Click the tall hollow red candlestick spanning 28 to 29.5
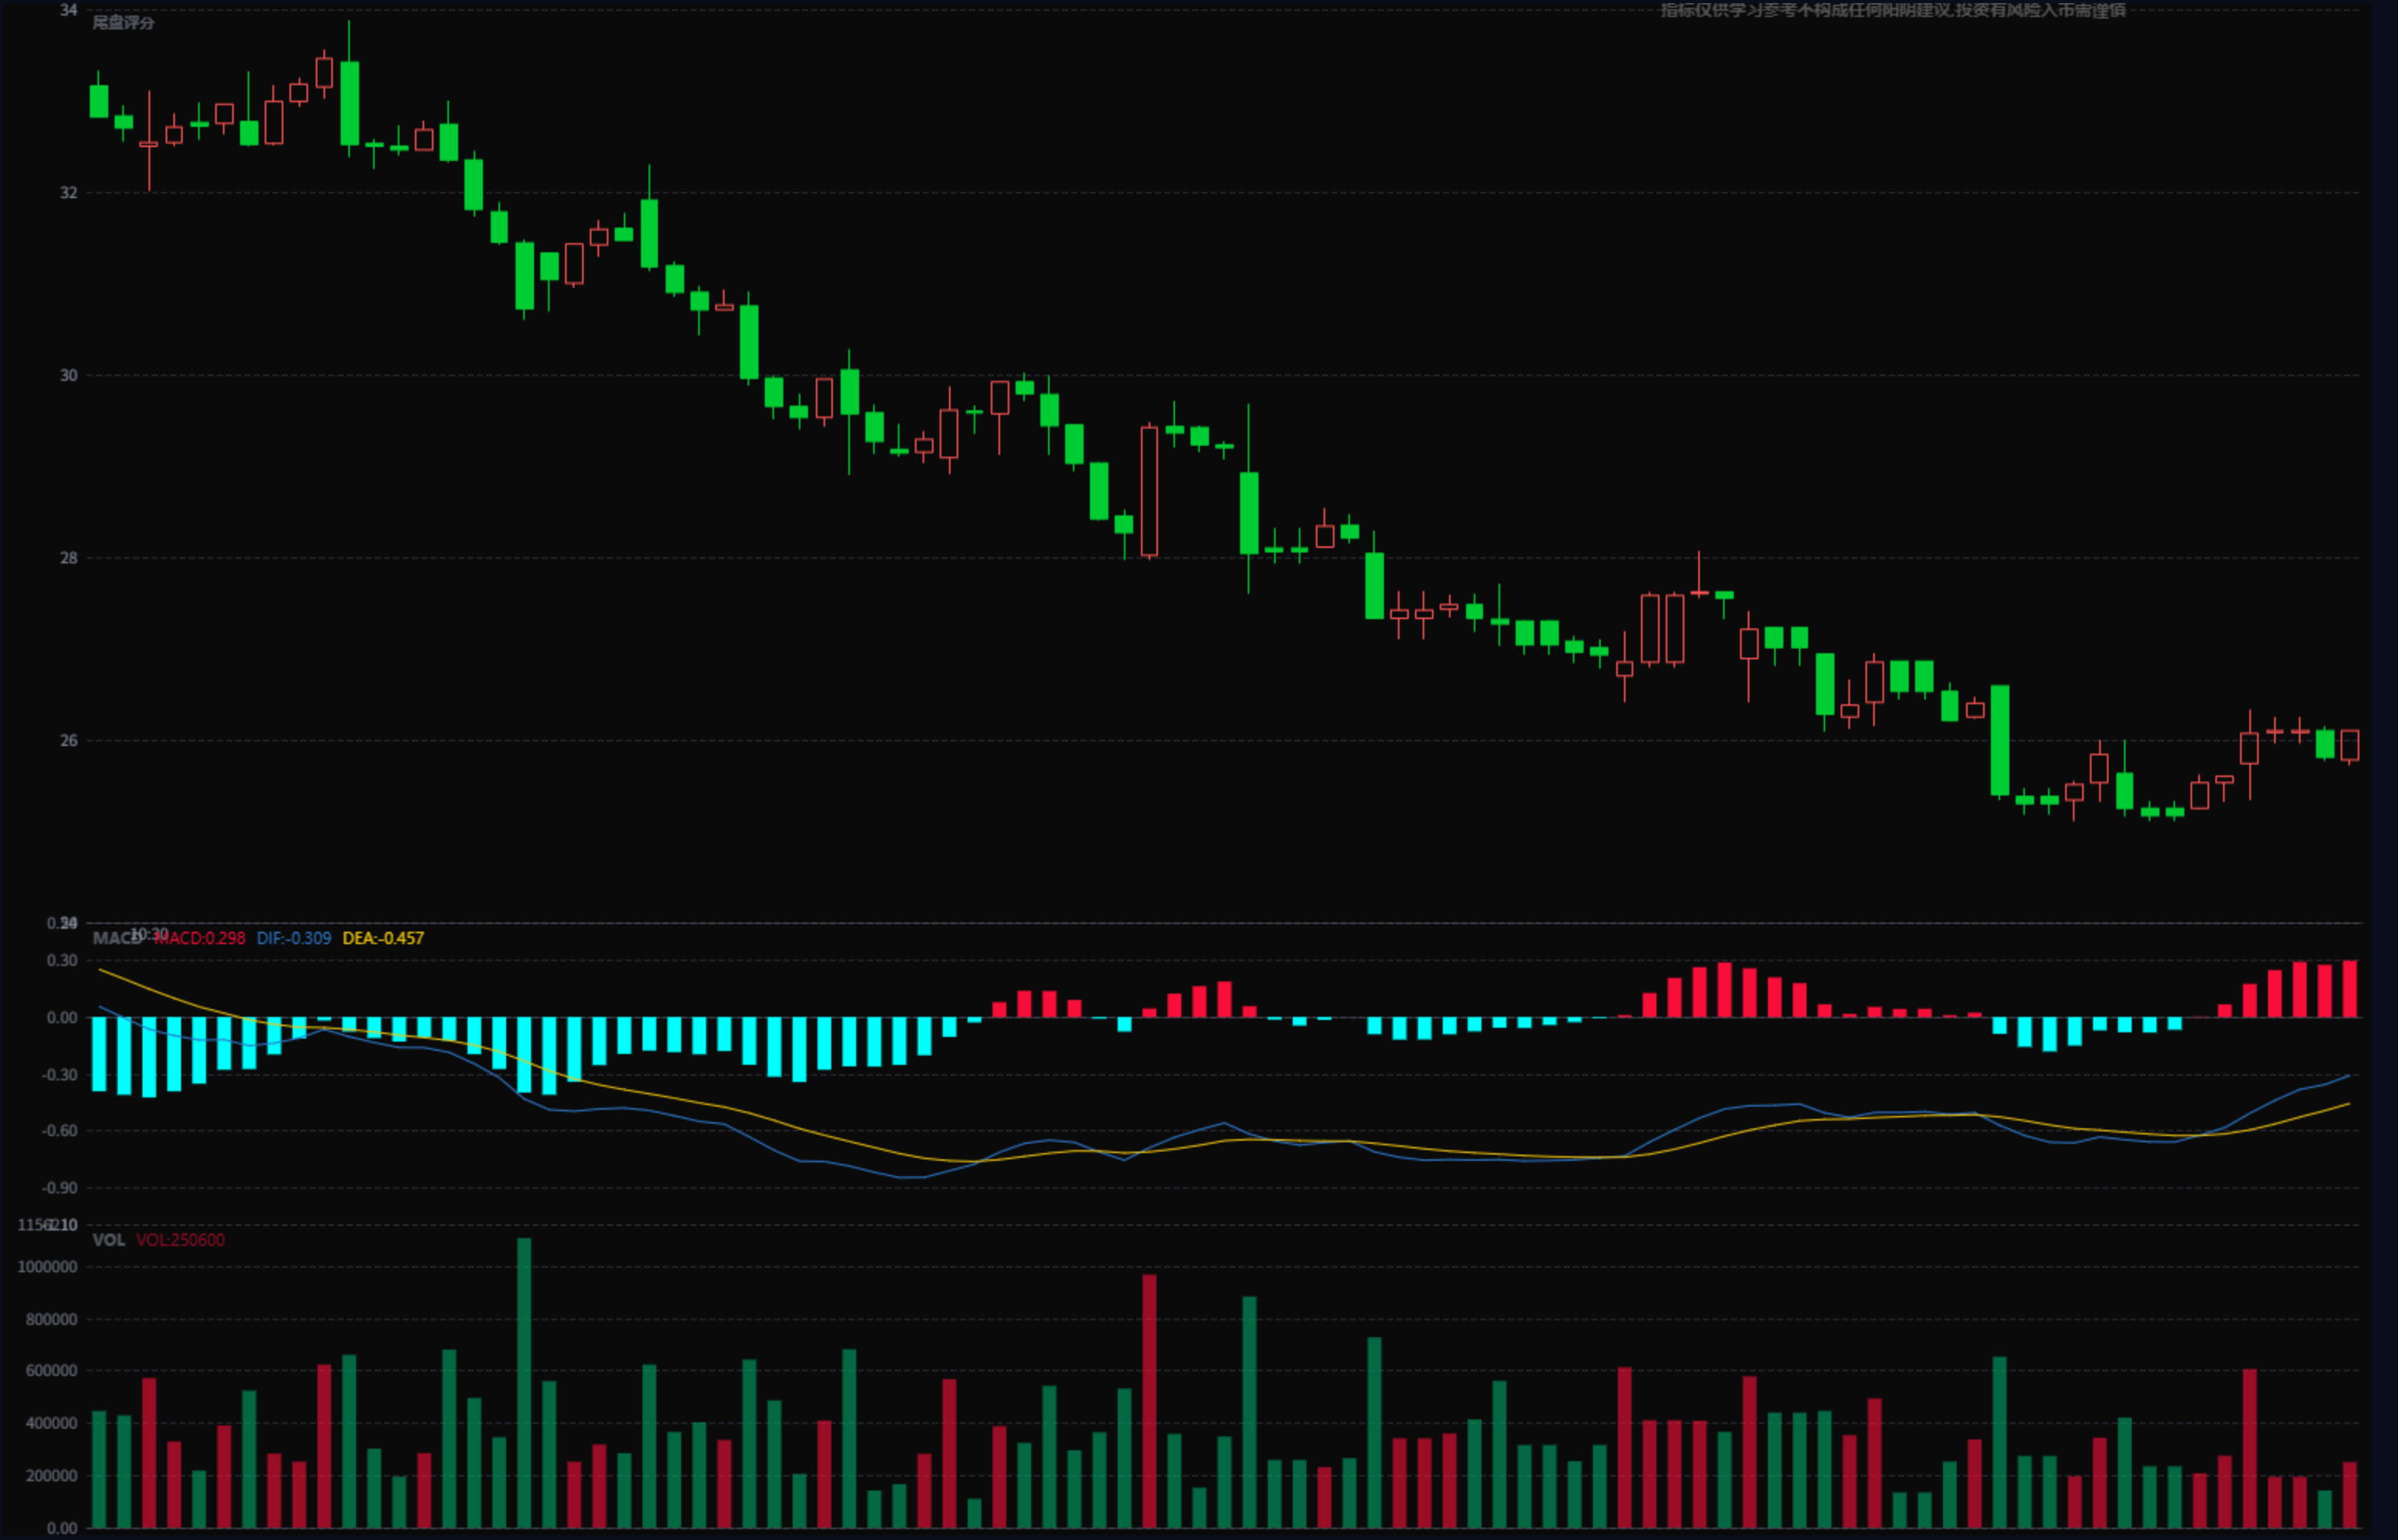 (1149, 491)
